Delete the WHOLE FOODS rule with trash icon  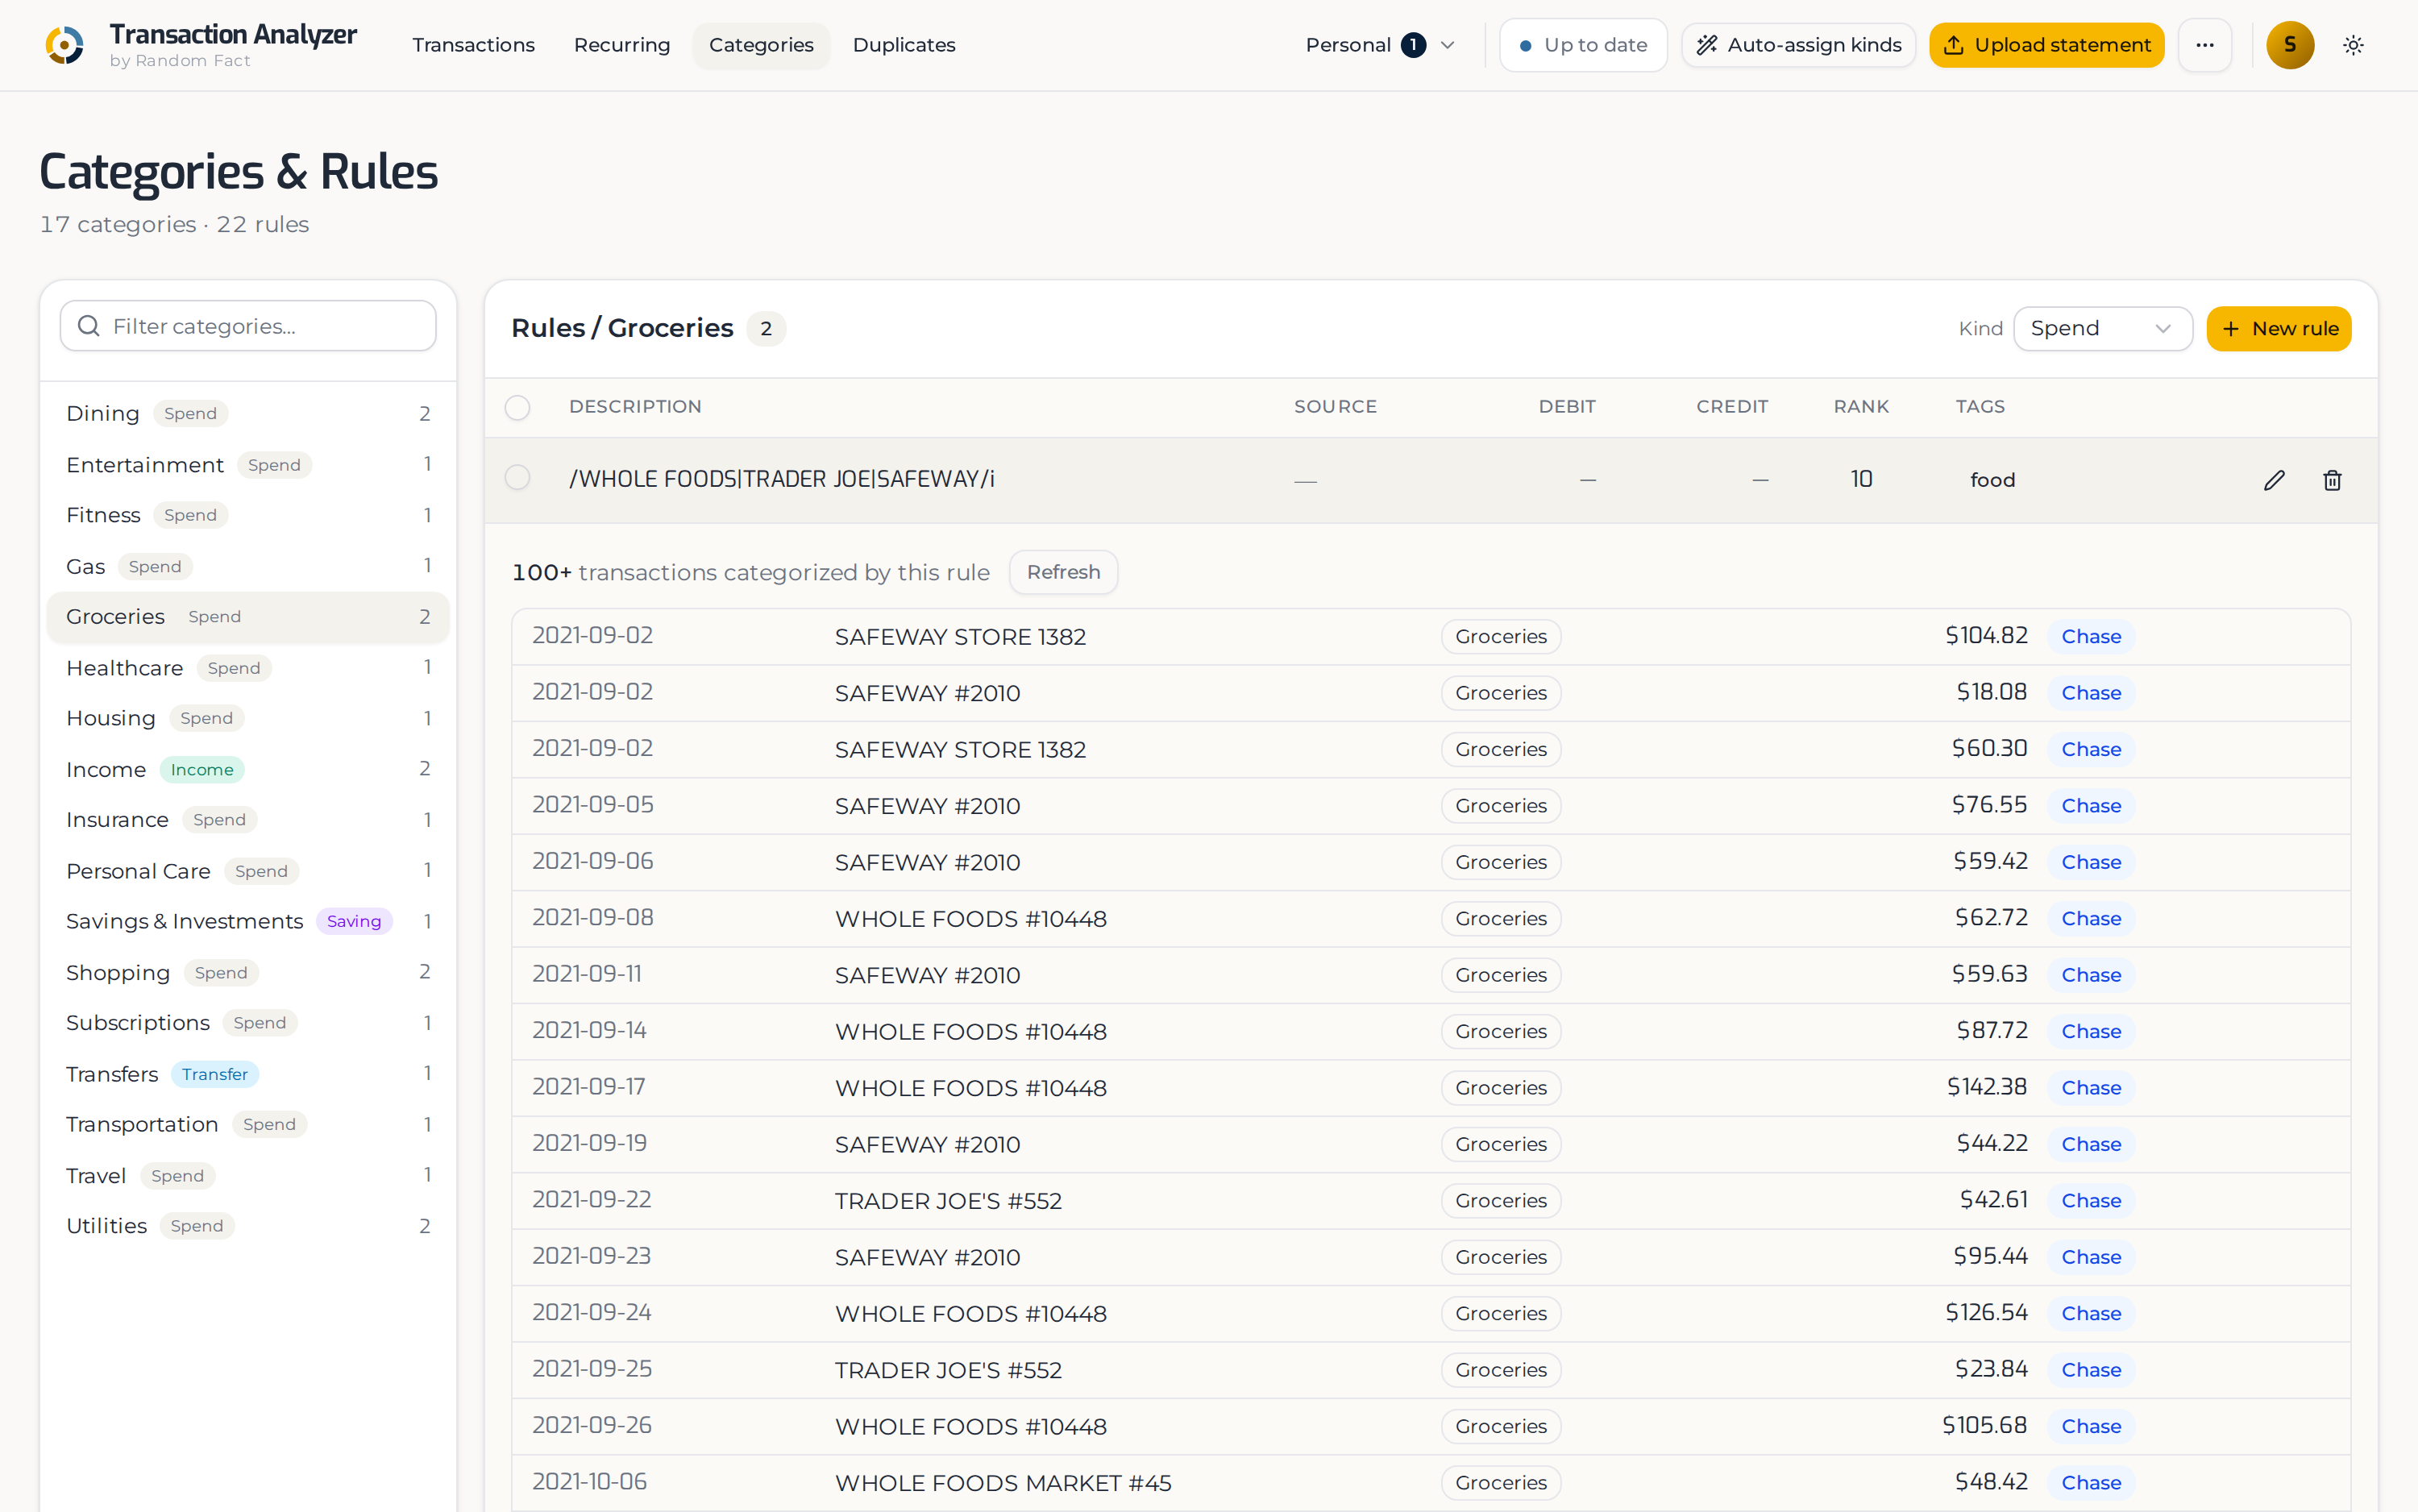[2332, 480]
